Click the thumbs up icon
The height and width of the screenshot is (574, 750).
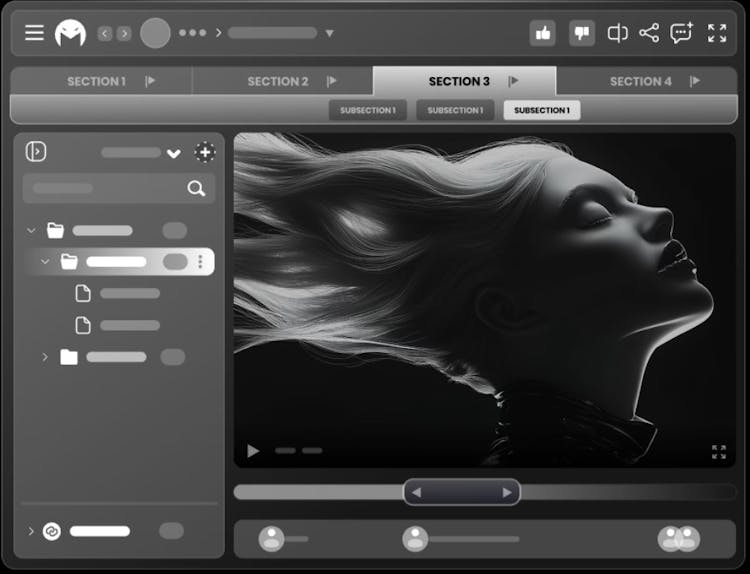543,33
